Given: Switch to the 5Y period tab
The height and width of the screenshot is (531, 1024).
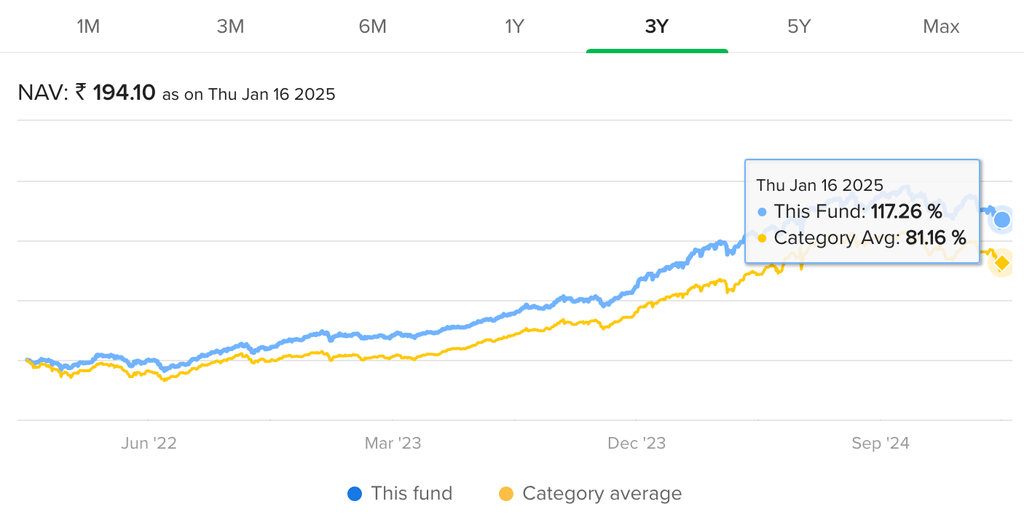Looking at the screenshot, I should (x=798, y=27).
